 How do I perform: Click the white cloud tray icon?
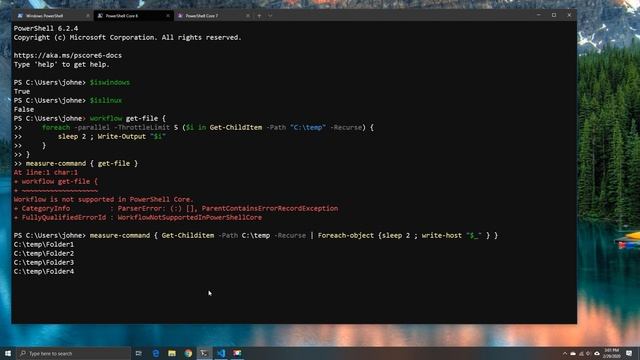[x=597, y=353]
